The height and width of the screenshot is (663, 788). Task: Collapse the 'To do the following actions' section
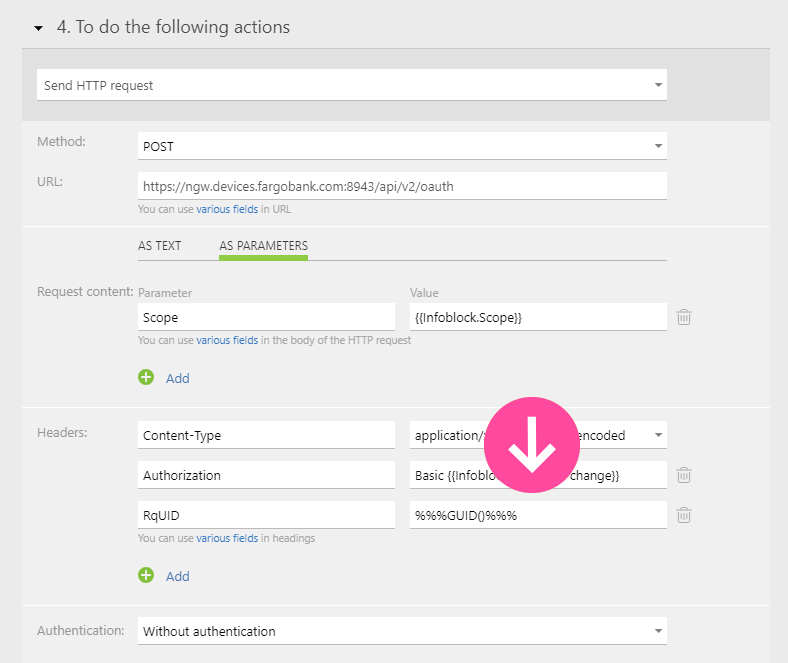point(38,28)
